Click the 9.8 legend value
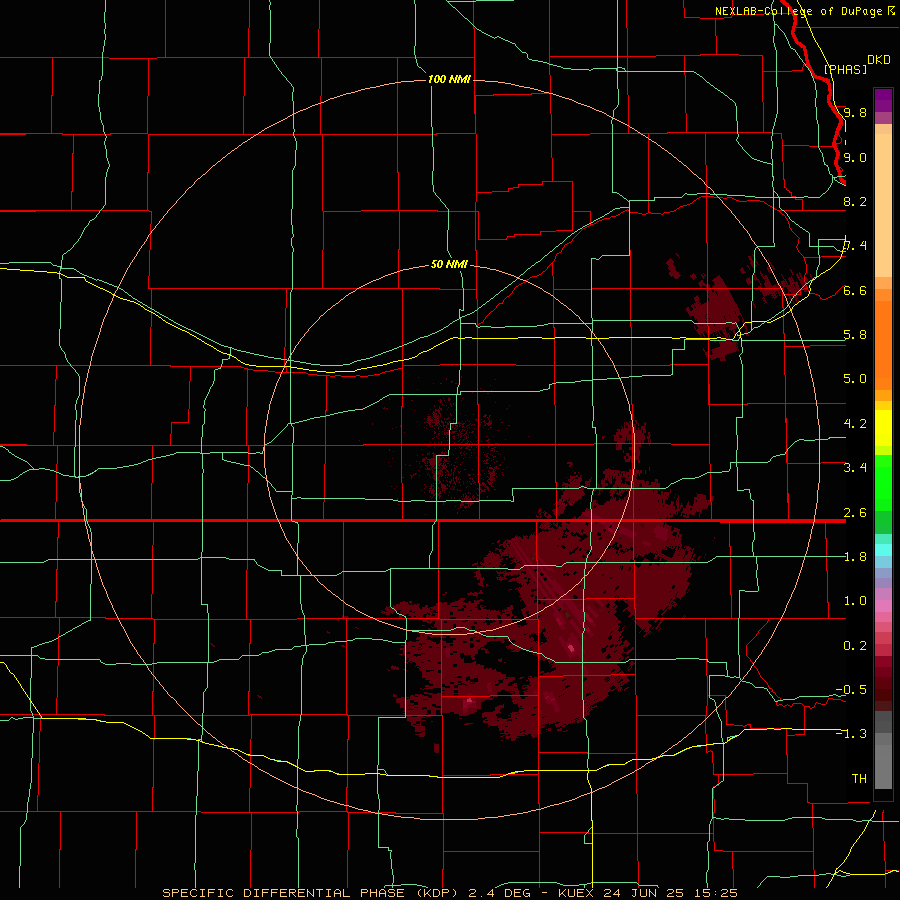The image size is (900, 900). click(x=855, y=112)
